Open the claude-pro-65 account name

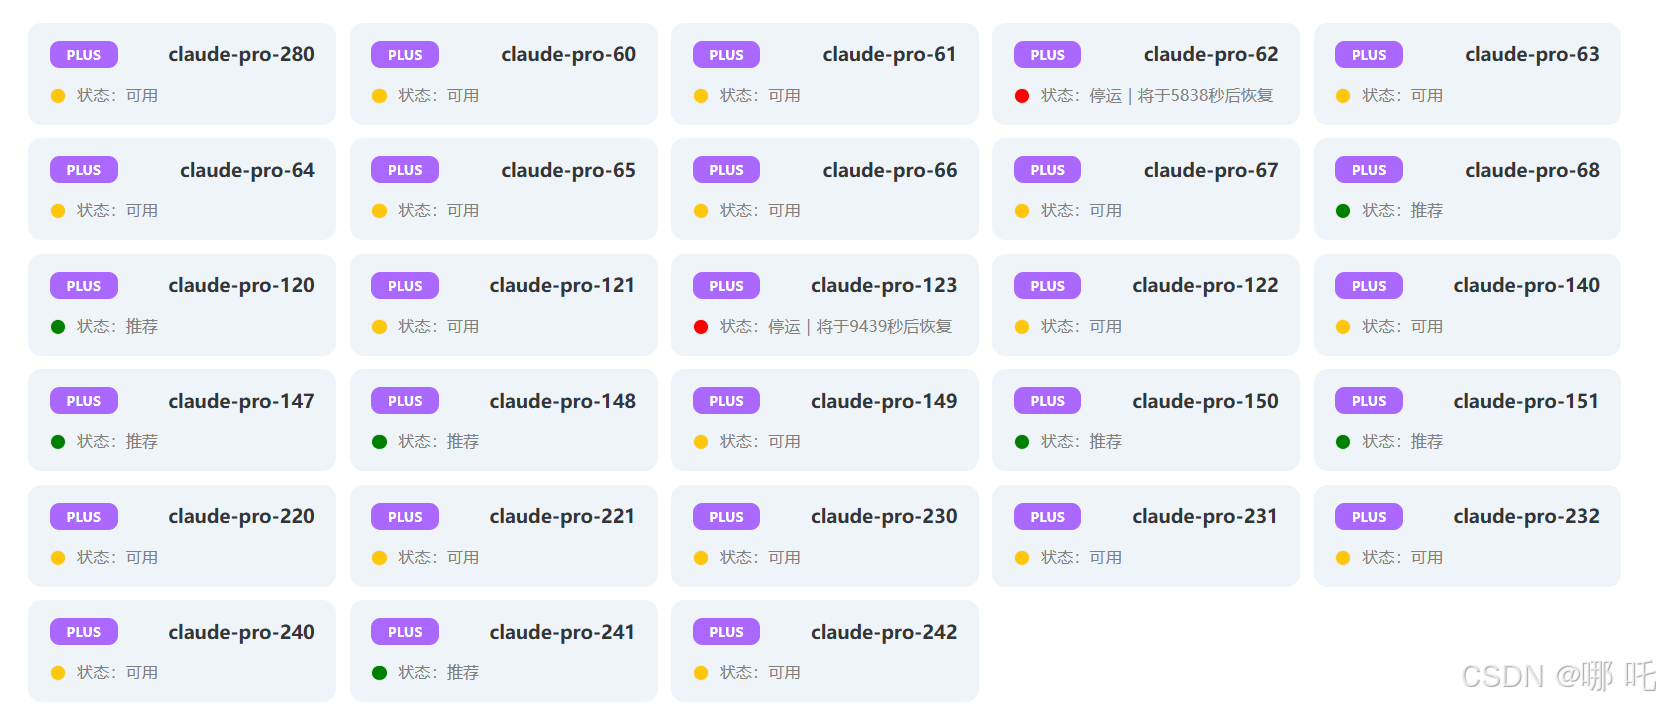[568, 171]
